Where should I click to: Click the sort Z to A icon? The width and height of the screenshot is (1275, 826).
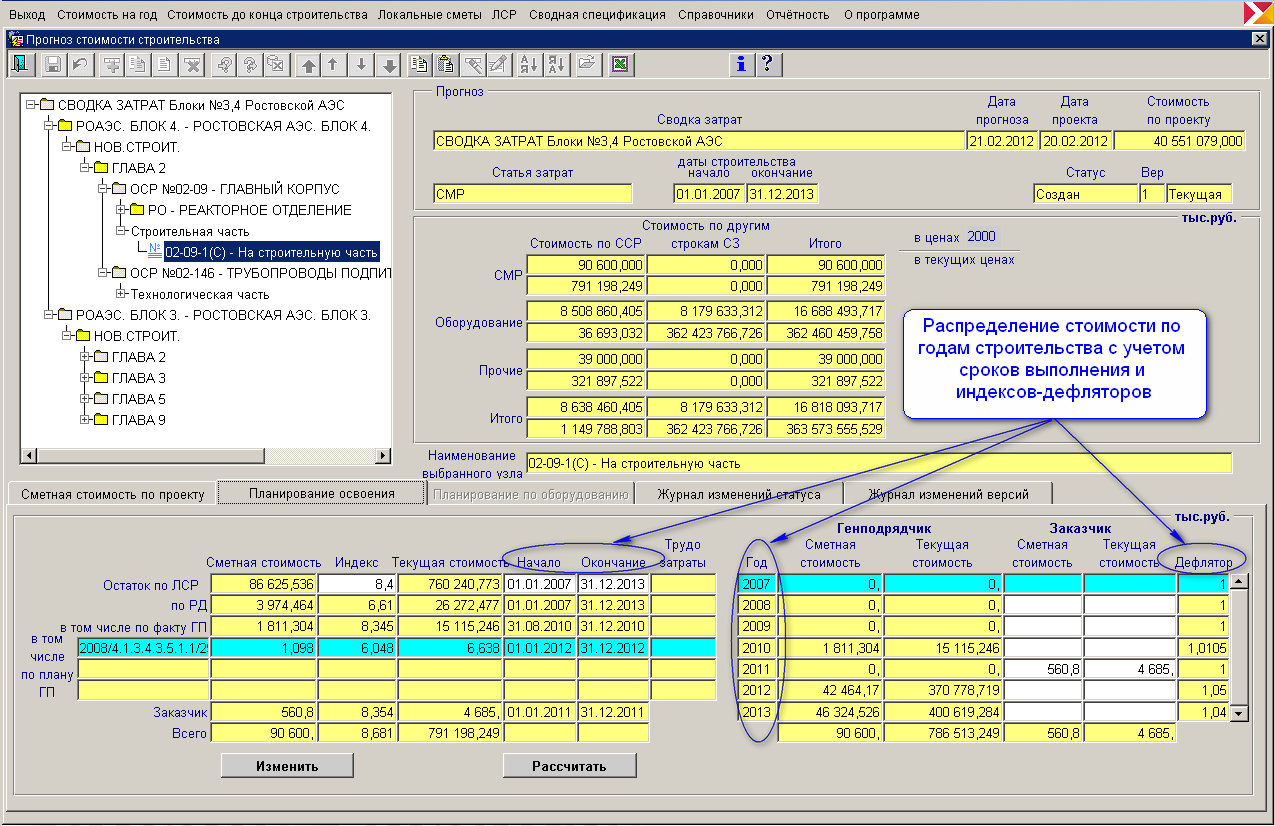(556, 64)
